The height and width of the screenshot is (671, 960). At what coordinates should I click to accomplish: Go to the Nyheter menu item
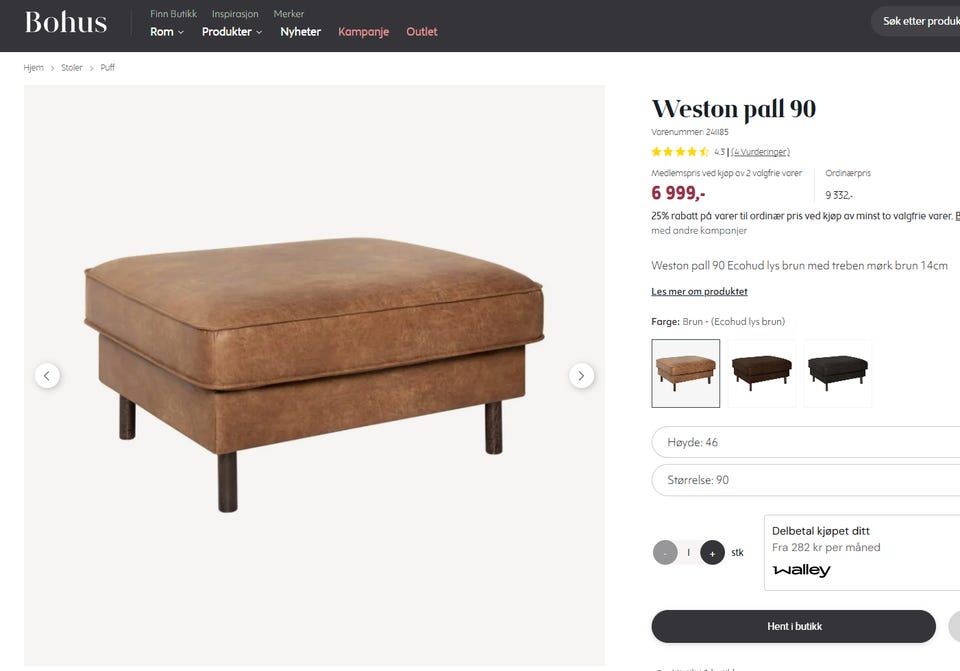(x=301, y=32)
